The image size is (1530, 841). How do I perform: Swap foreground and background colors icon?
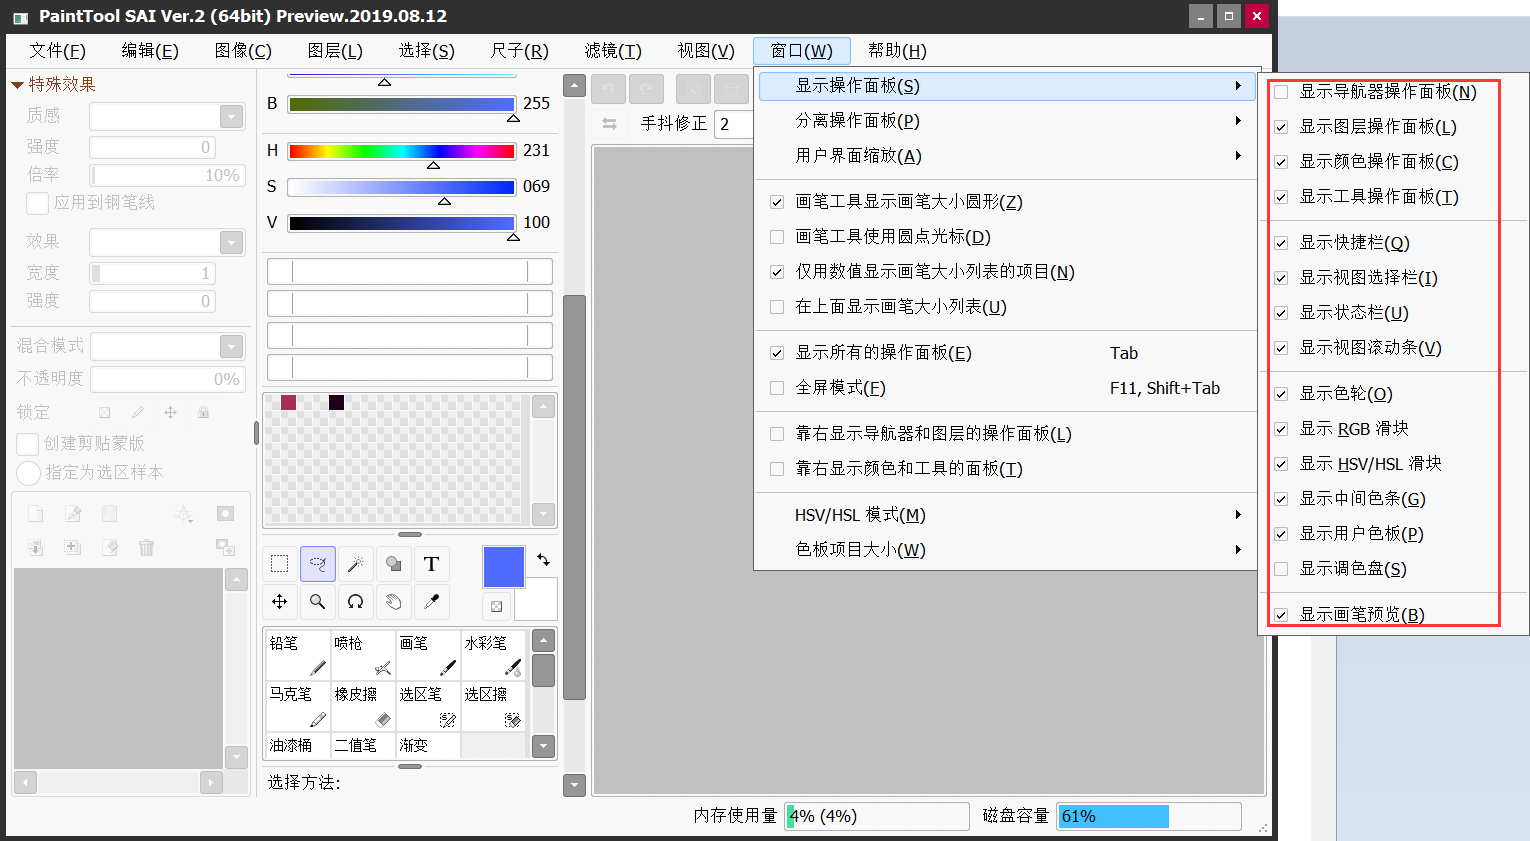[x=543, y=560]
